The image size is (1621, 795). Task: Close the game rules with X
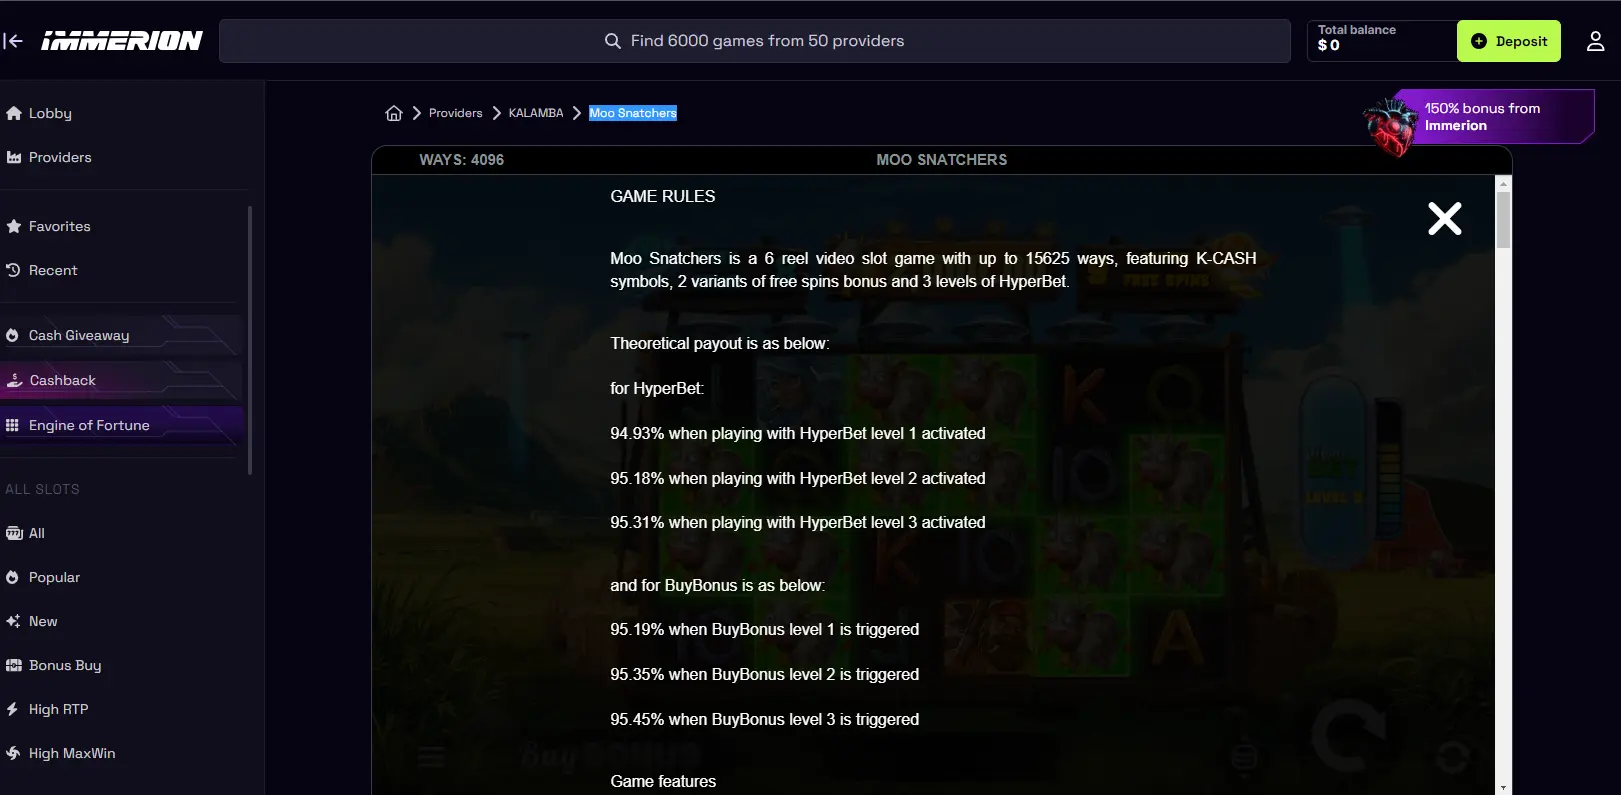[x=1444, y=218]
